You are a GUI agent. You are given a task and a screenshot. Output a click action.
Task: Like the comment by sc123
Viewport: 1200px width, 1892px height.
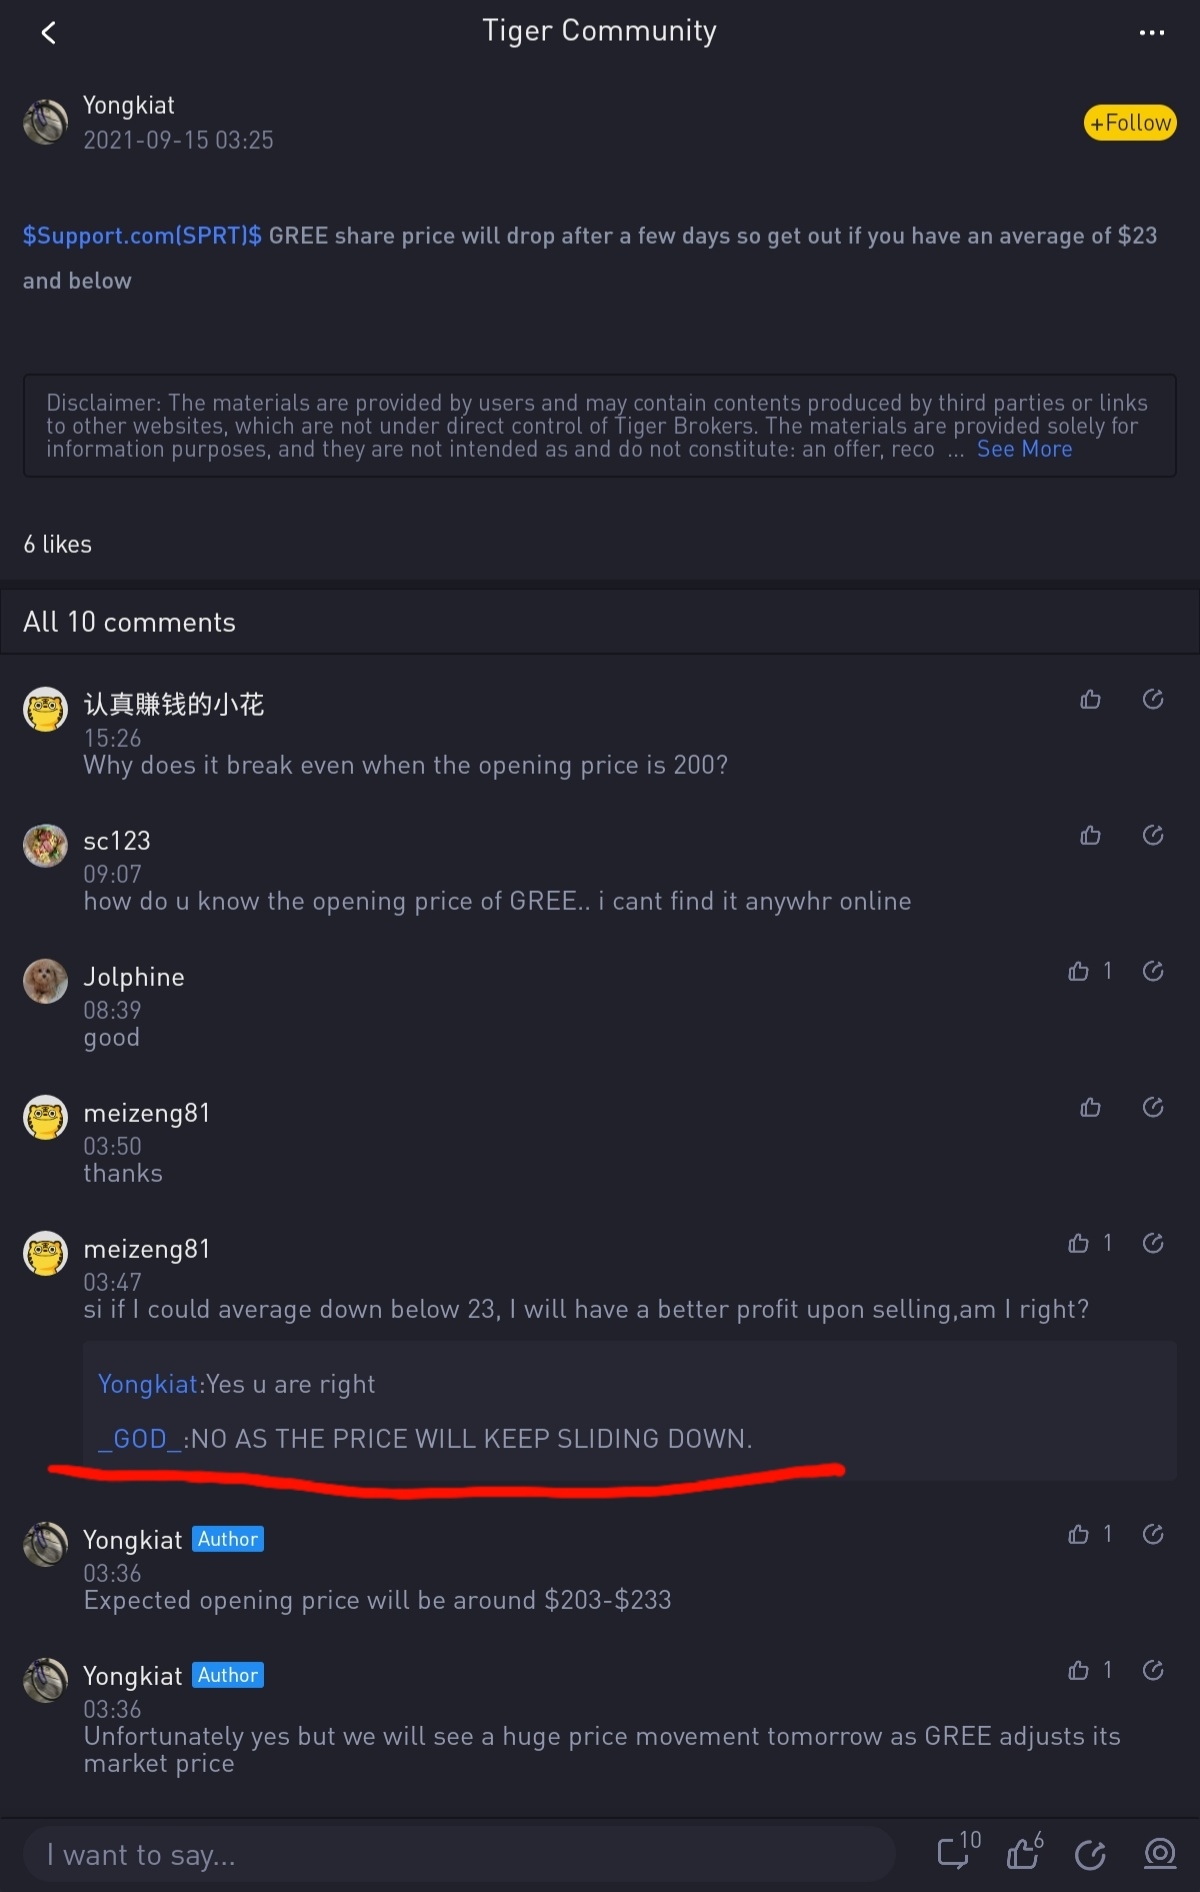tap(1090, 835)
